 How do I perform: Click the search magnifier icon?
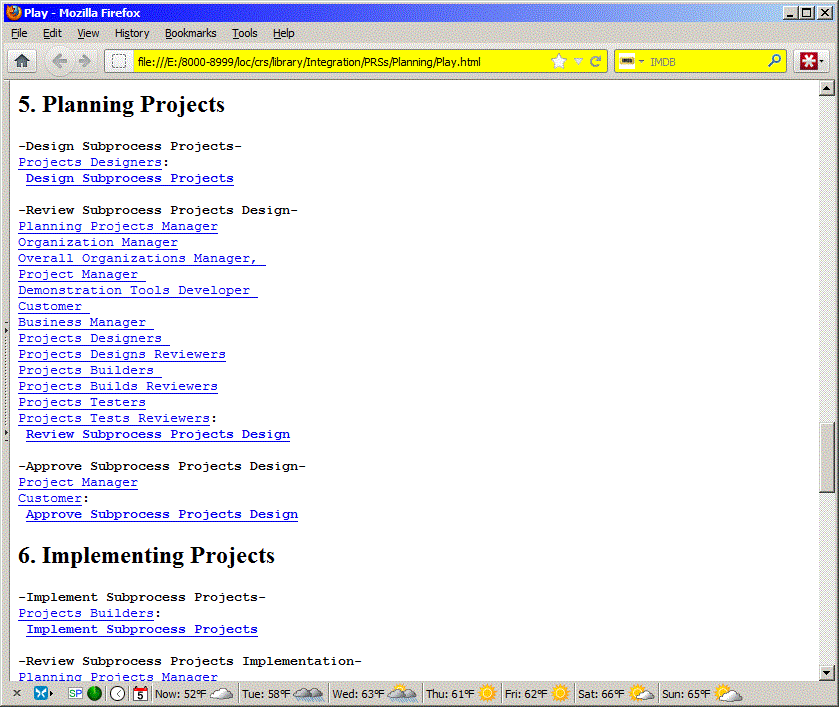click(774, 62)
